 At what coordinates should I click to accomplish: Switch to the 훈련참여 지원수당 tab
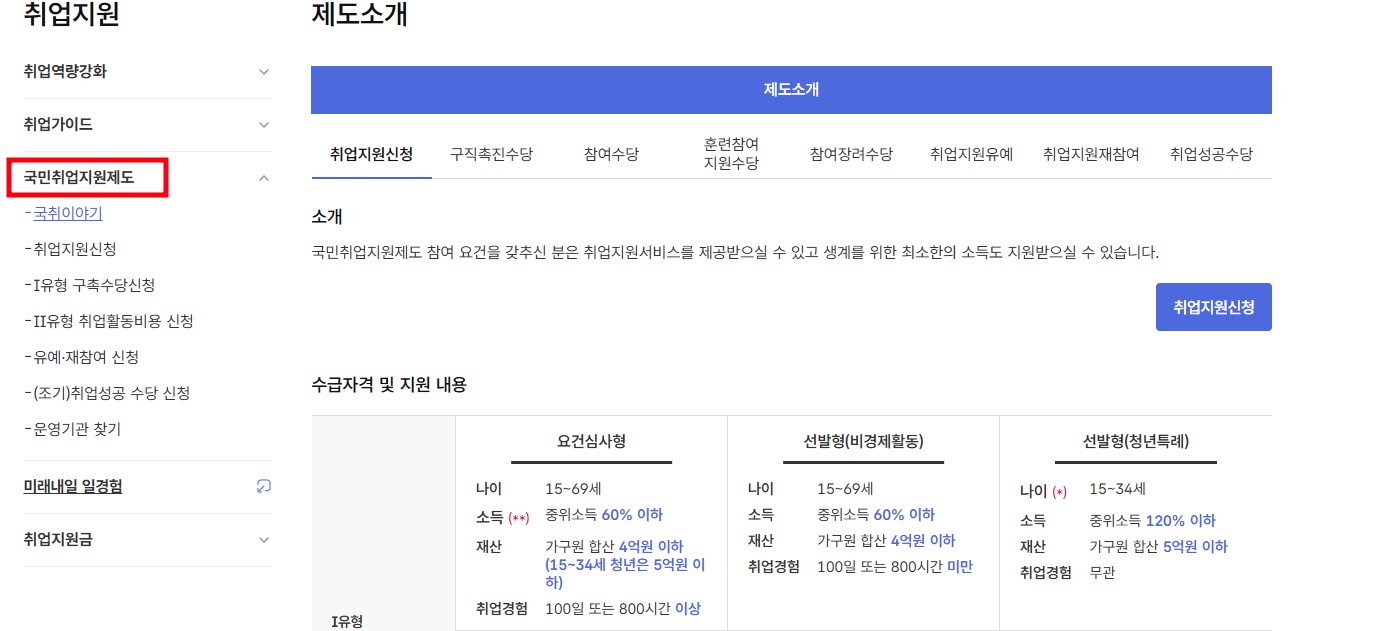731,154
